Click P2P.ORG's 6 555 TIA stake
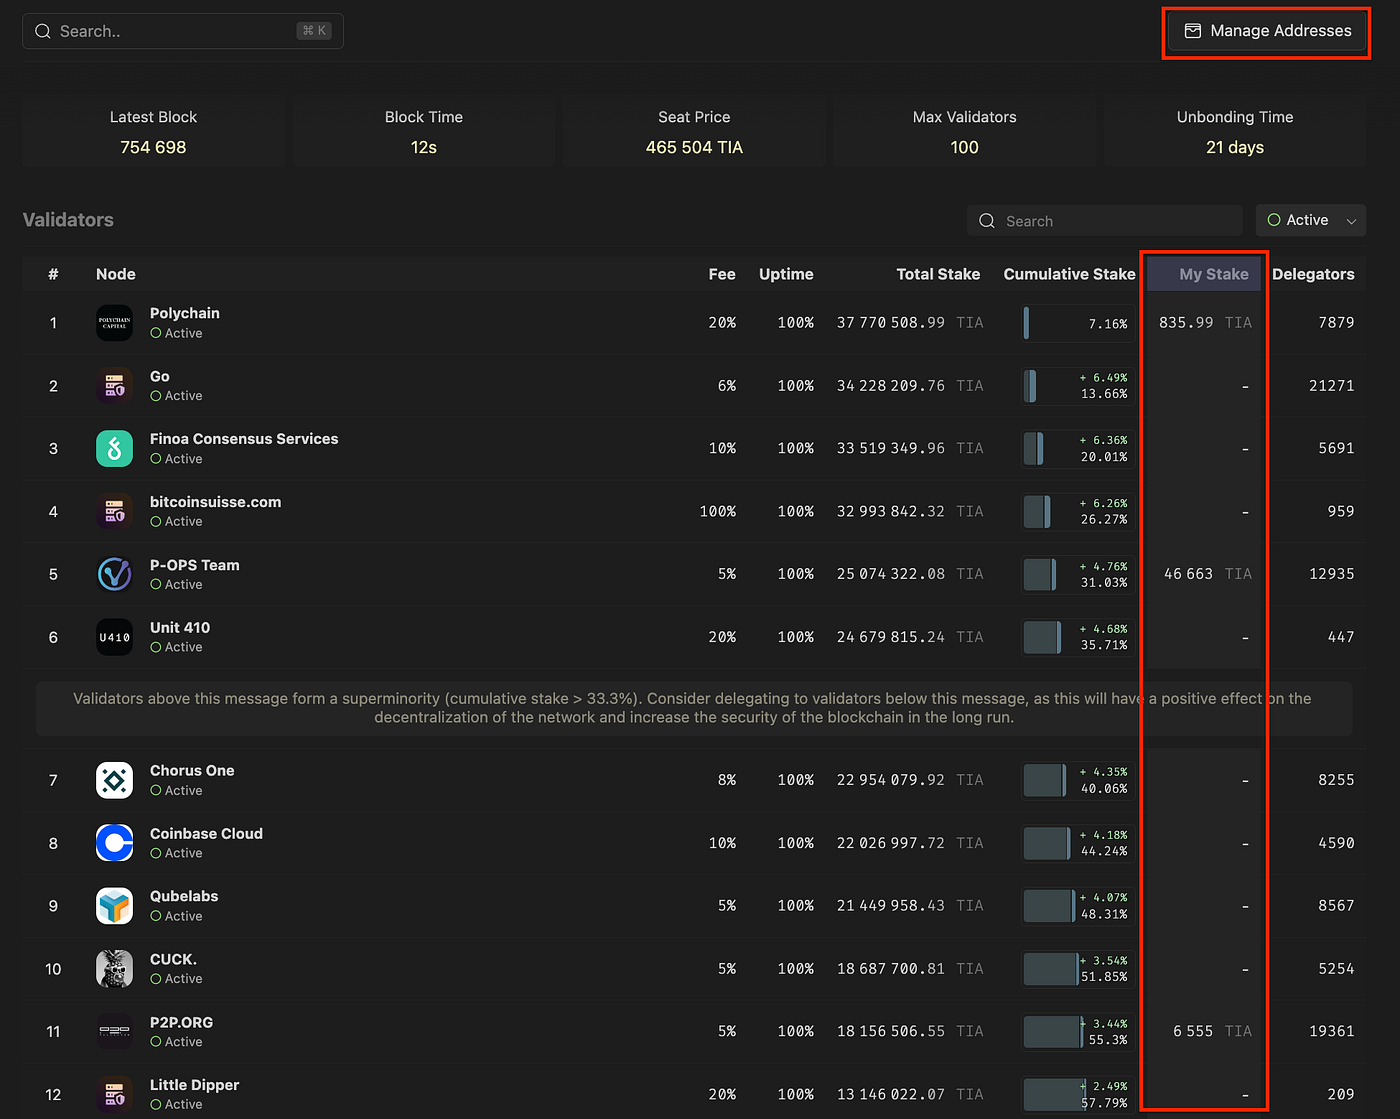The height and width of the screenshot is (1119, 1400). coord(1212,1031)
